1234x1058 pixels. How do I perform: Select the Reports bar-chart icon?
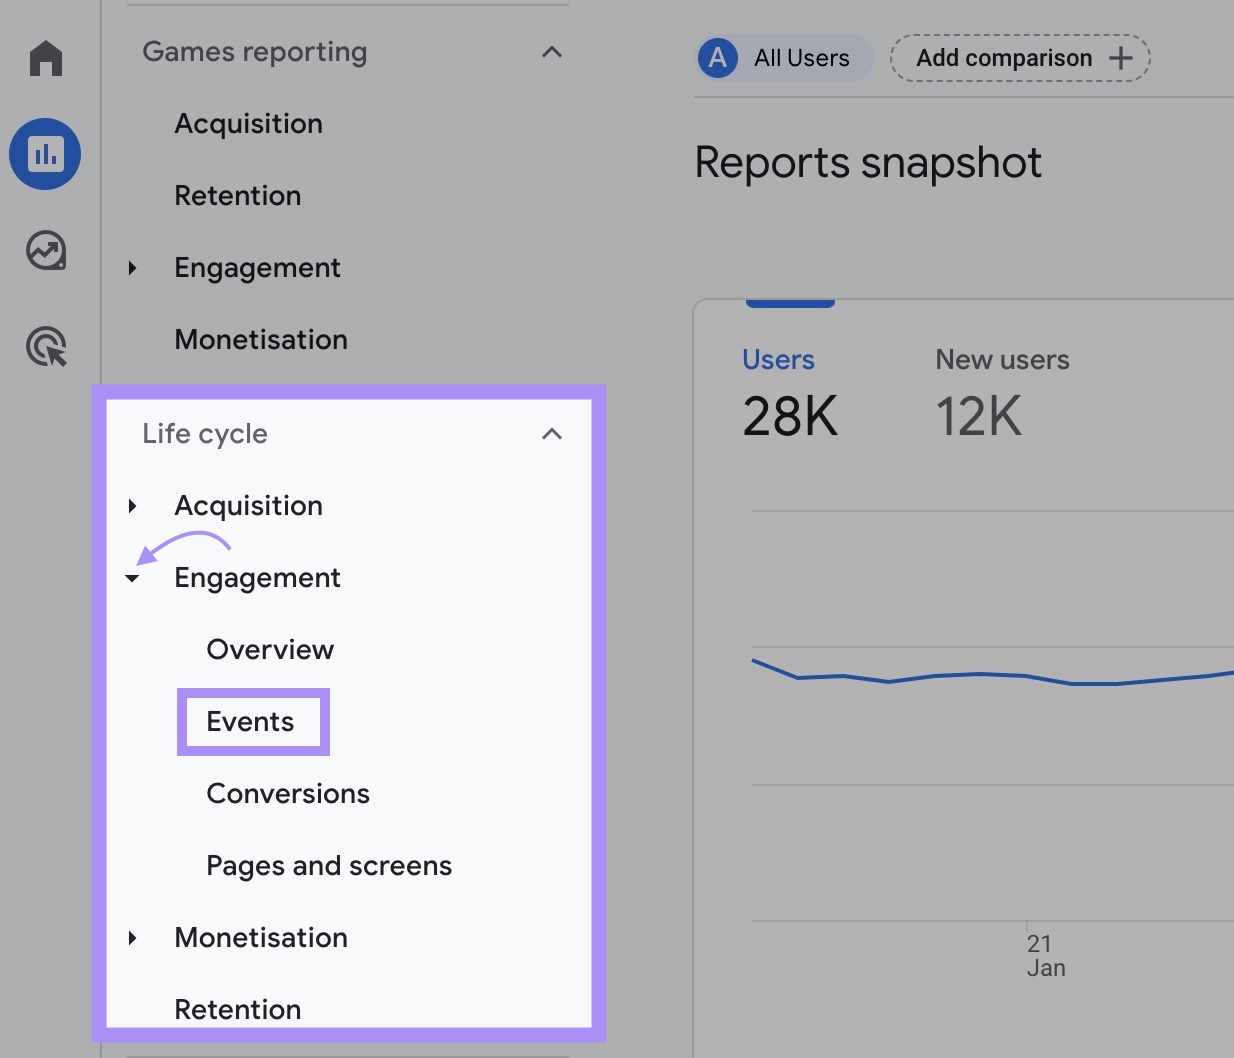45,153
